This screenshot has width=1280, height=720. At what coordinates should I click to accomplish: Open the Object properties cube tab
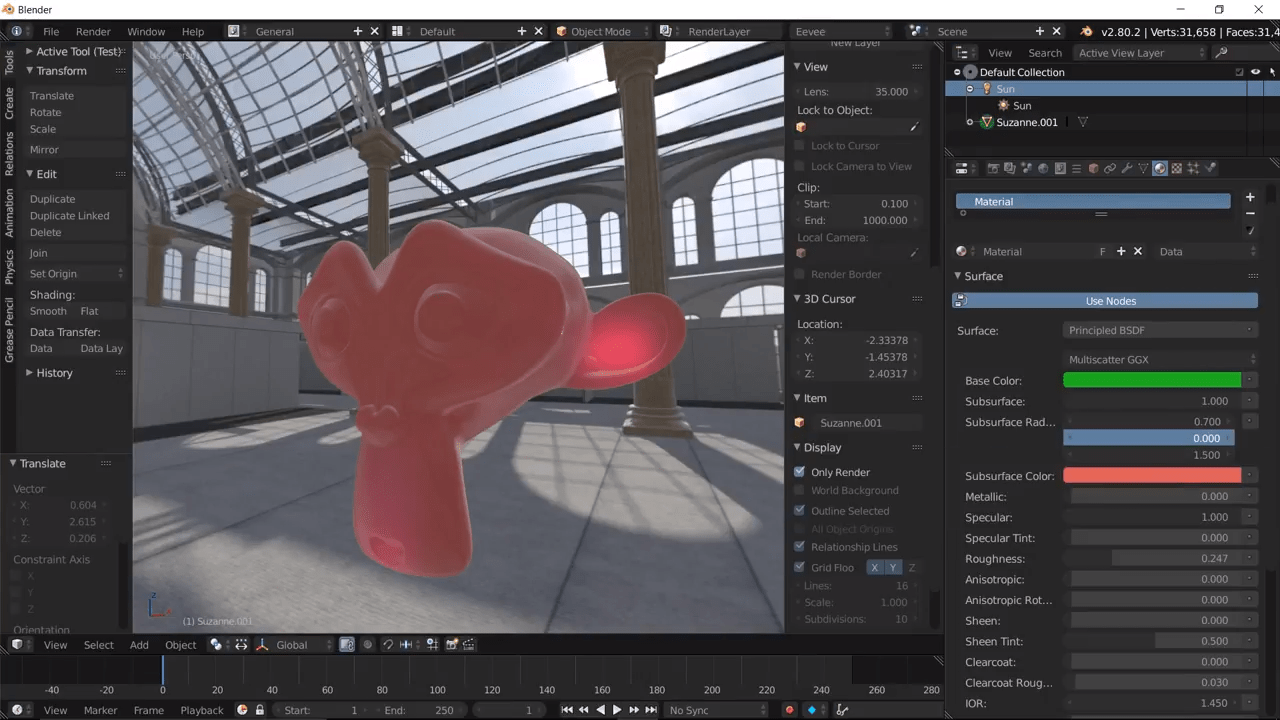pos(1093,168)
